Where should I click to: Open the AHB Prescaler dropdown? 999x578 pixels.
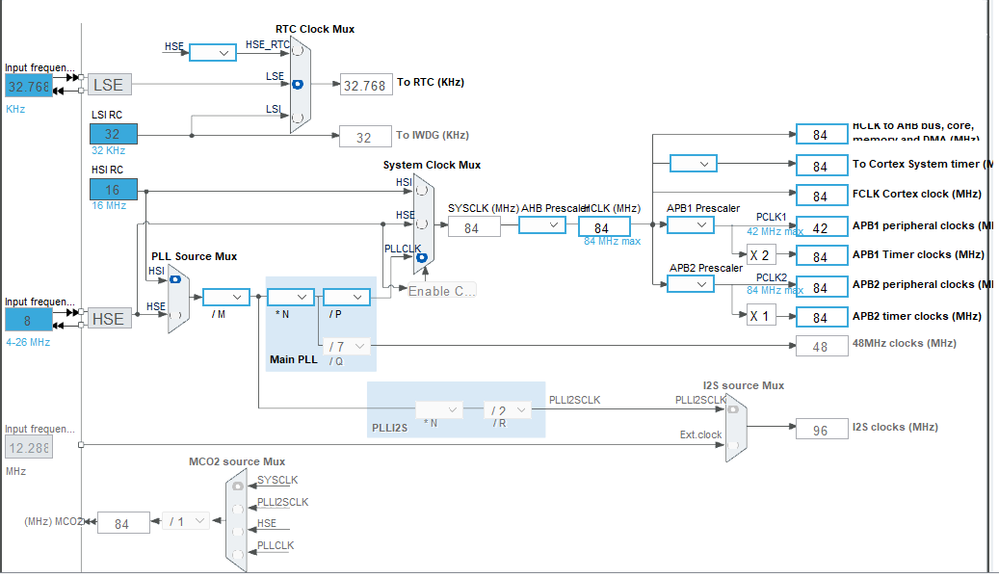pos(542,225)
